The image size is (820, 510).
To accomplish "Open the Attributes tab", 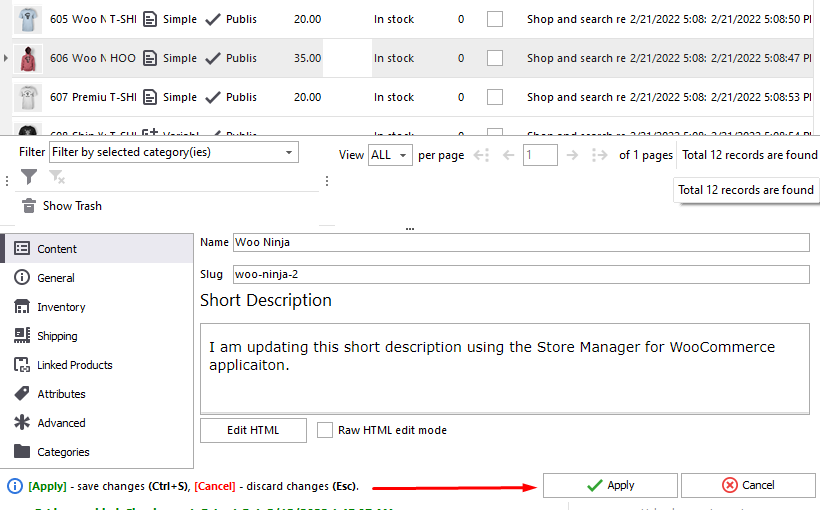I will [97, 394].
